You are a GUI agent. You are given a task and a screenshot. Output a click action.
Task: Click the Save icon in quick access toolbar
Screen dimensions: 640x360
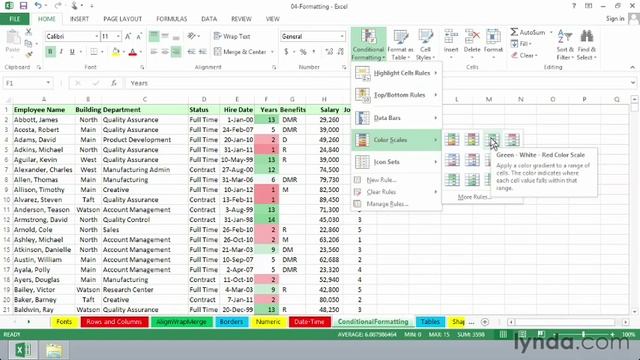(x=23, y=6)
